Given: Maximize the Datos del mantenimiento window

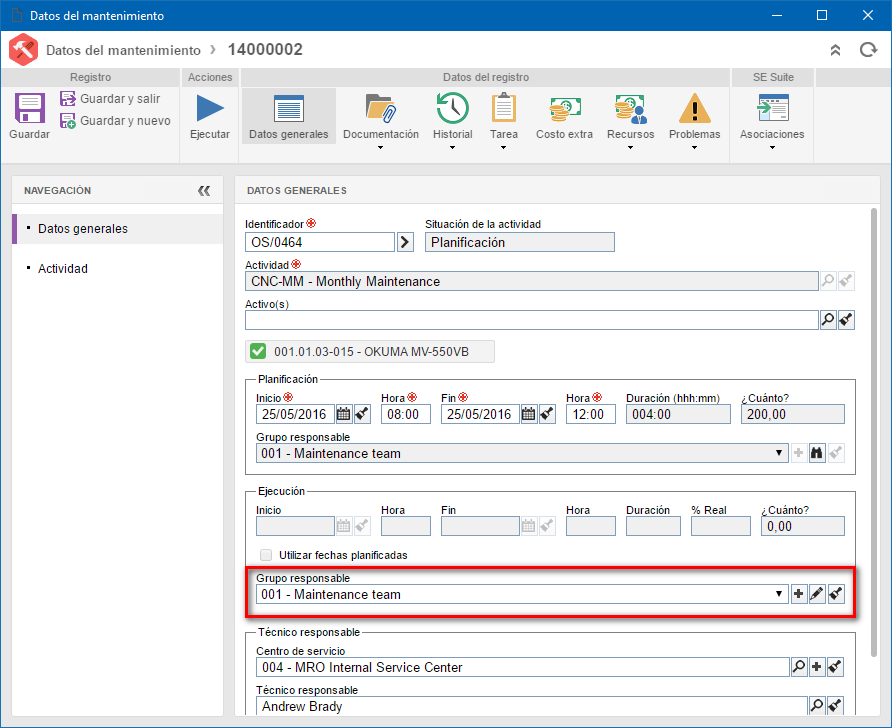Looking at the screenshot, I should [822, 15].
